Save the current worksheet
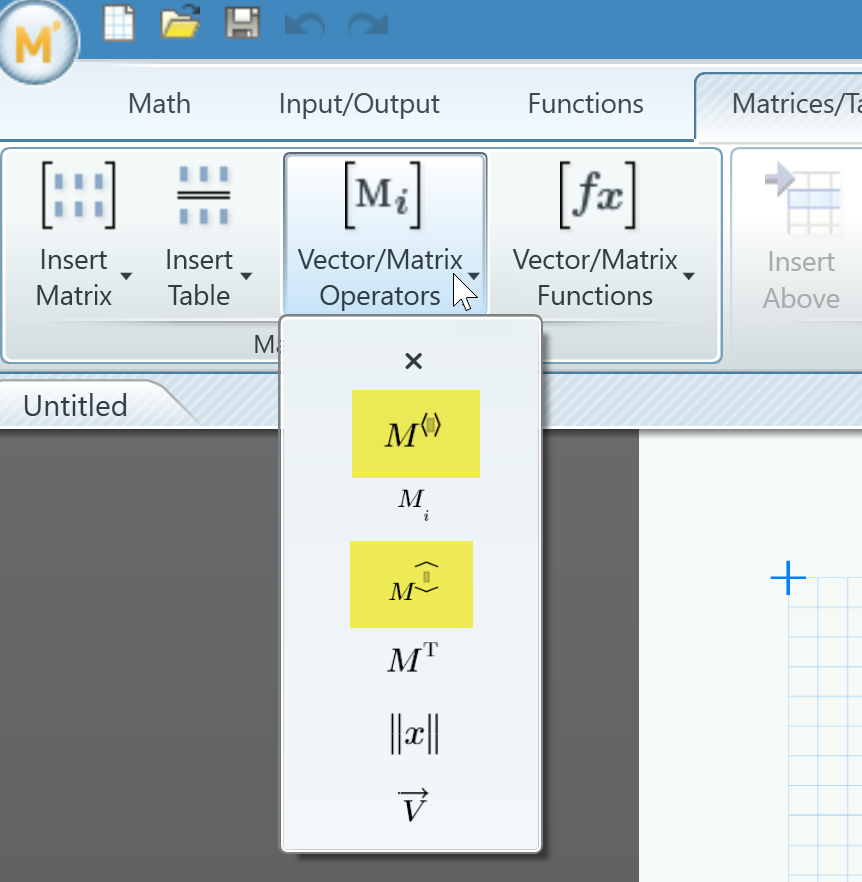Image resolution: width=862 pixels, height=882 pixels. tap(242, 28)
